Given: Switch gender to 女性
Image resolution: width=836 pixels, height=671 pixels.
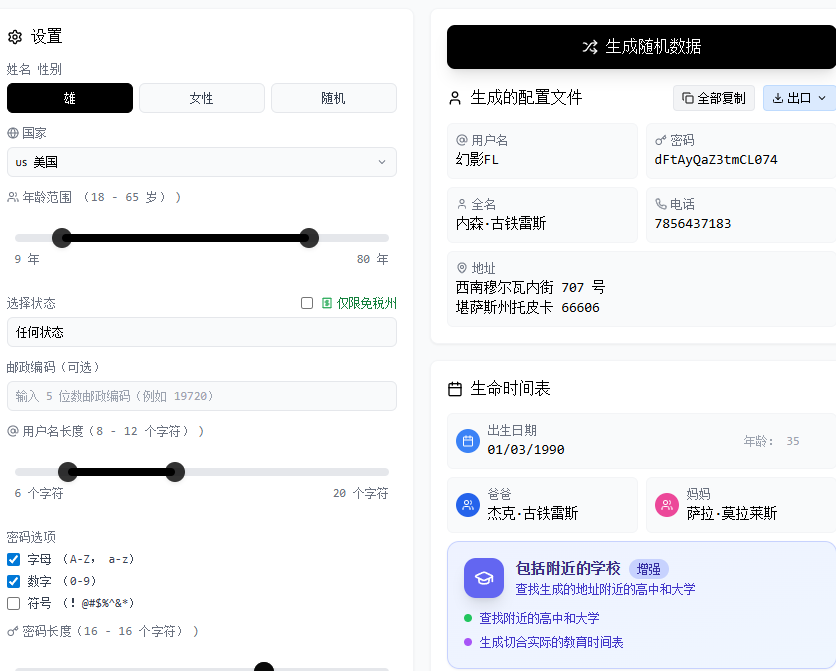Looking at the screenshot, I should [201, 98].
